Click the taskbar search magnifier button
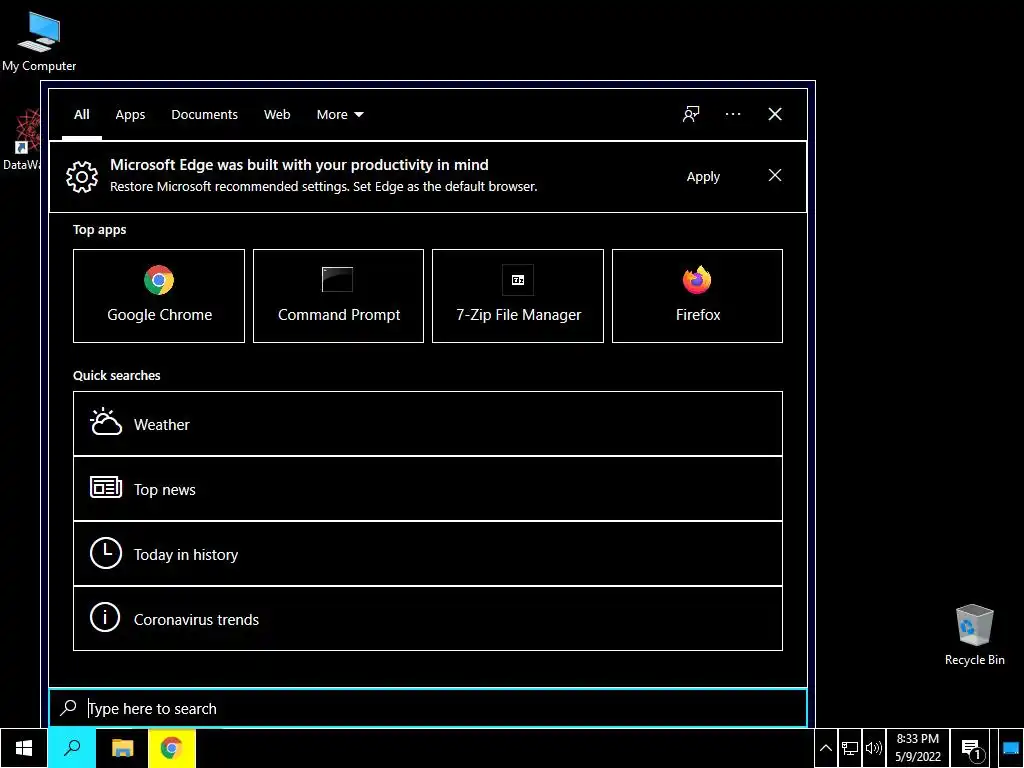This screenshot has height=768, width=1024. click(x=72, y=748)
